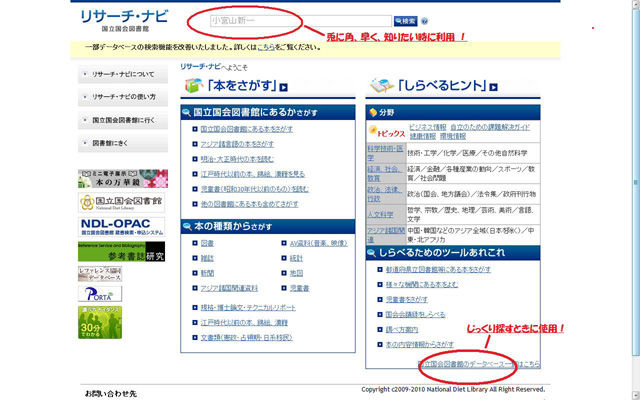Open the アジア諸国関連 field link
This screenshot has height=400, width=640.
(x=386, y=235)
